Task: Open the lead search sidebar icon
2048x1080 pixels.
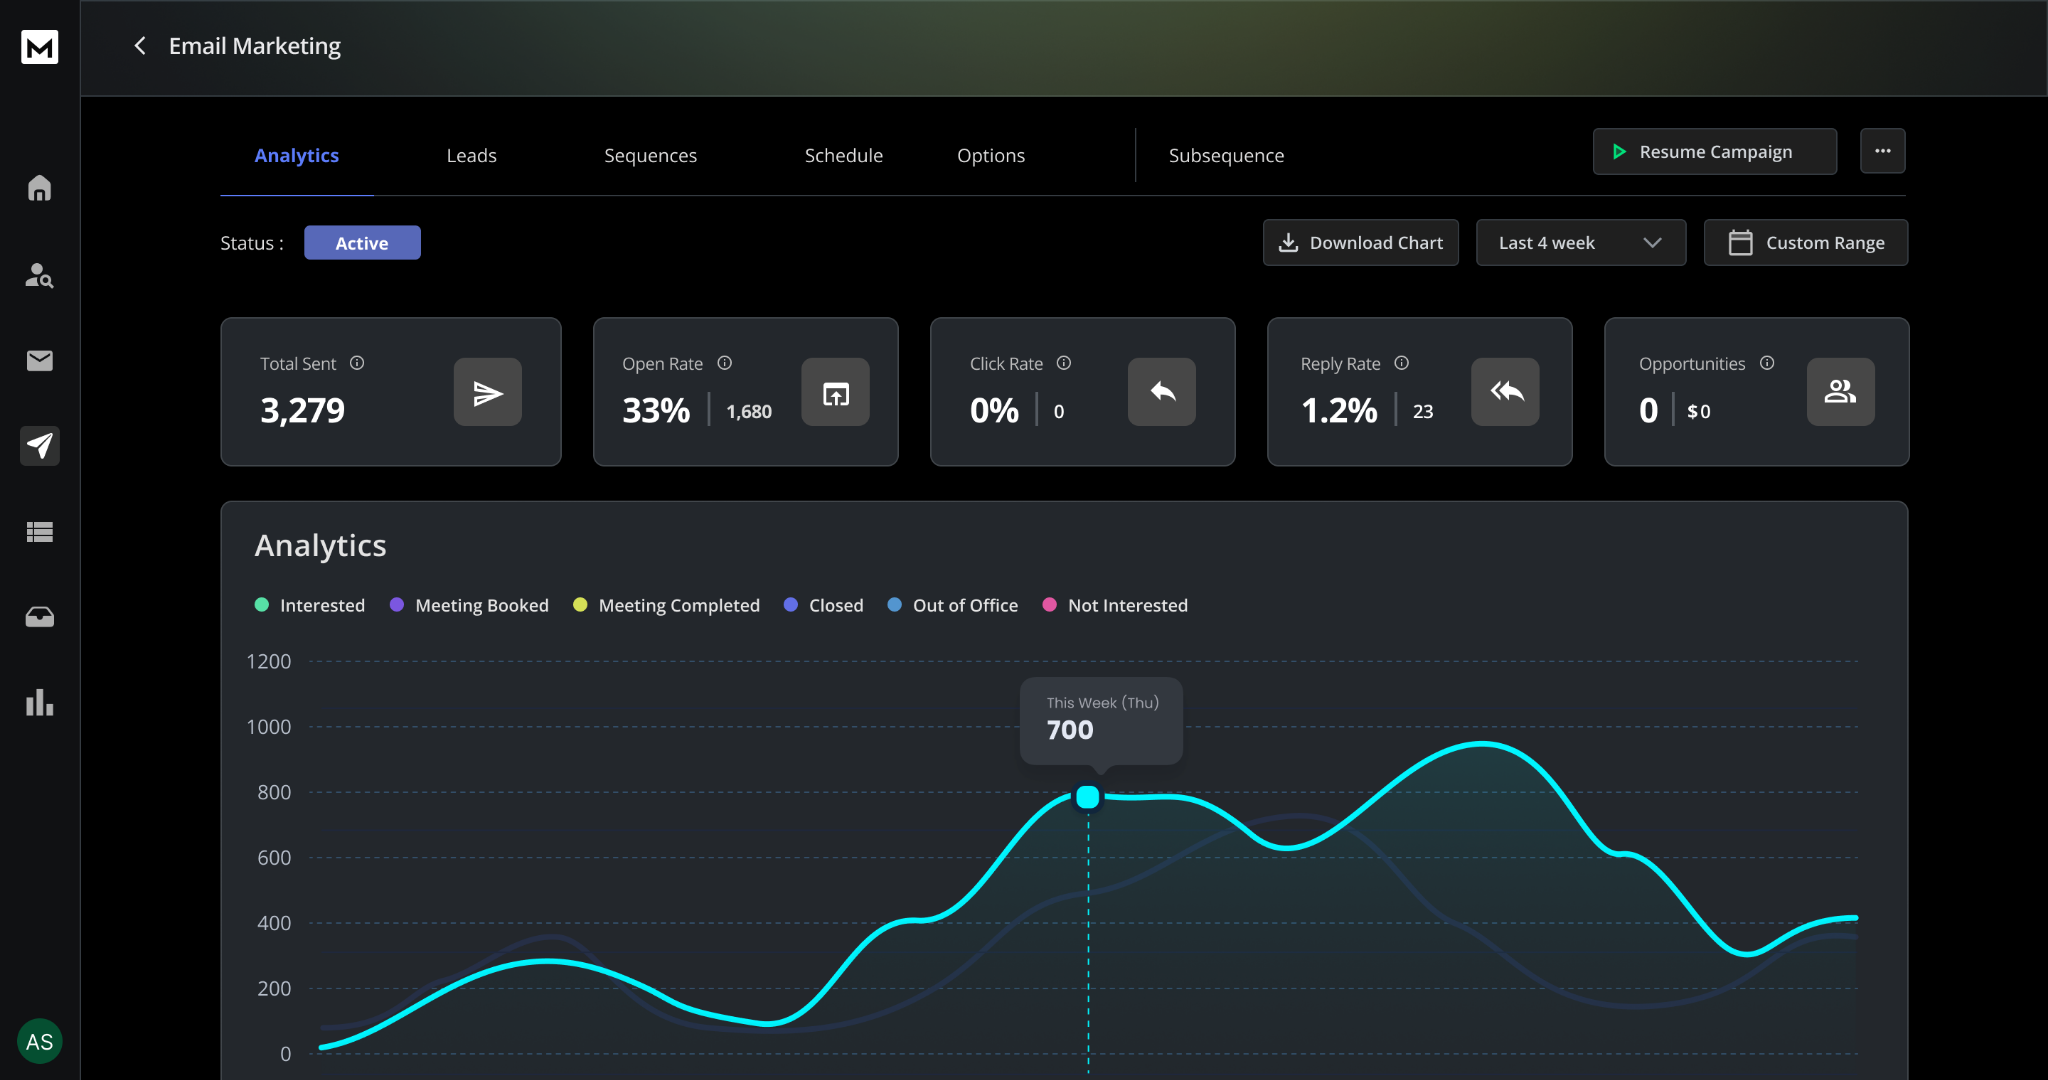Action: (x=39, y=275)
